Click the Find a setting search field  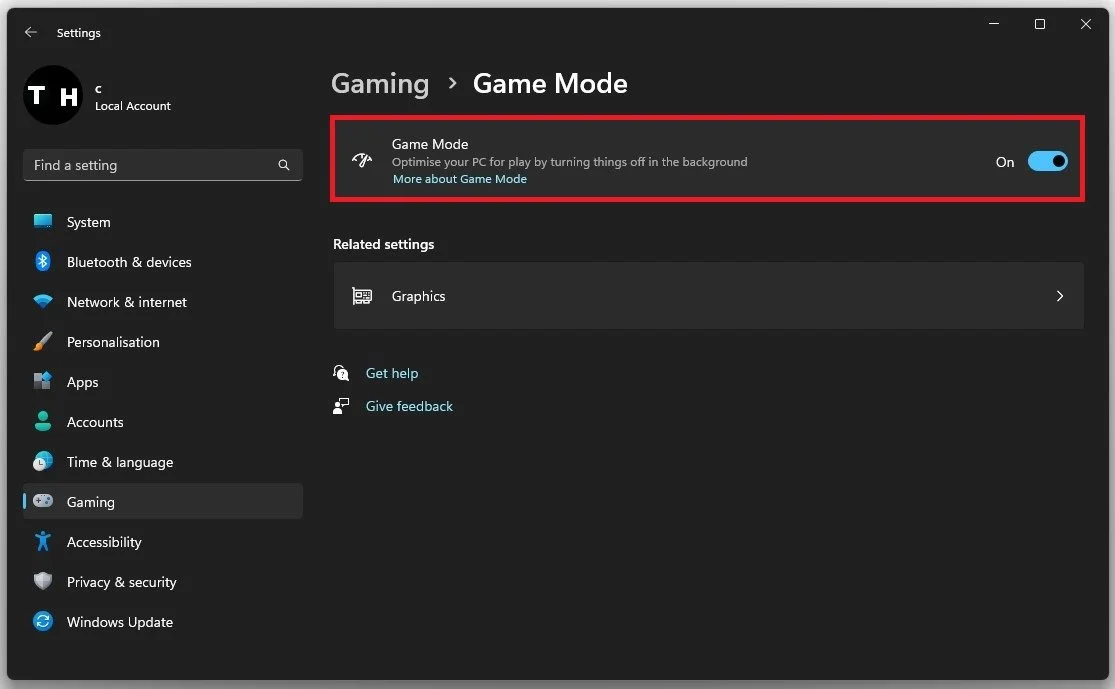click(162, 164)
